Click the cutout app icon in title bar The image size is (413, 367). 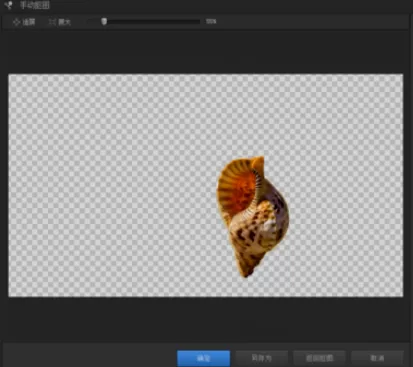9,5
